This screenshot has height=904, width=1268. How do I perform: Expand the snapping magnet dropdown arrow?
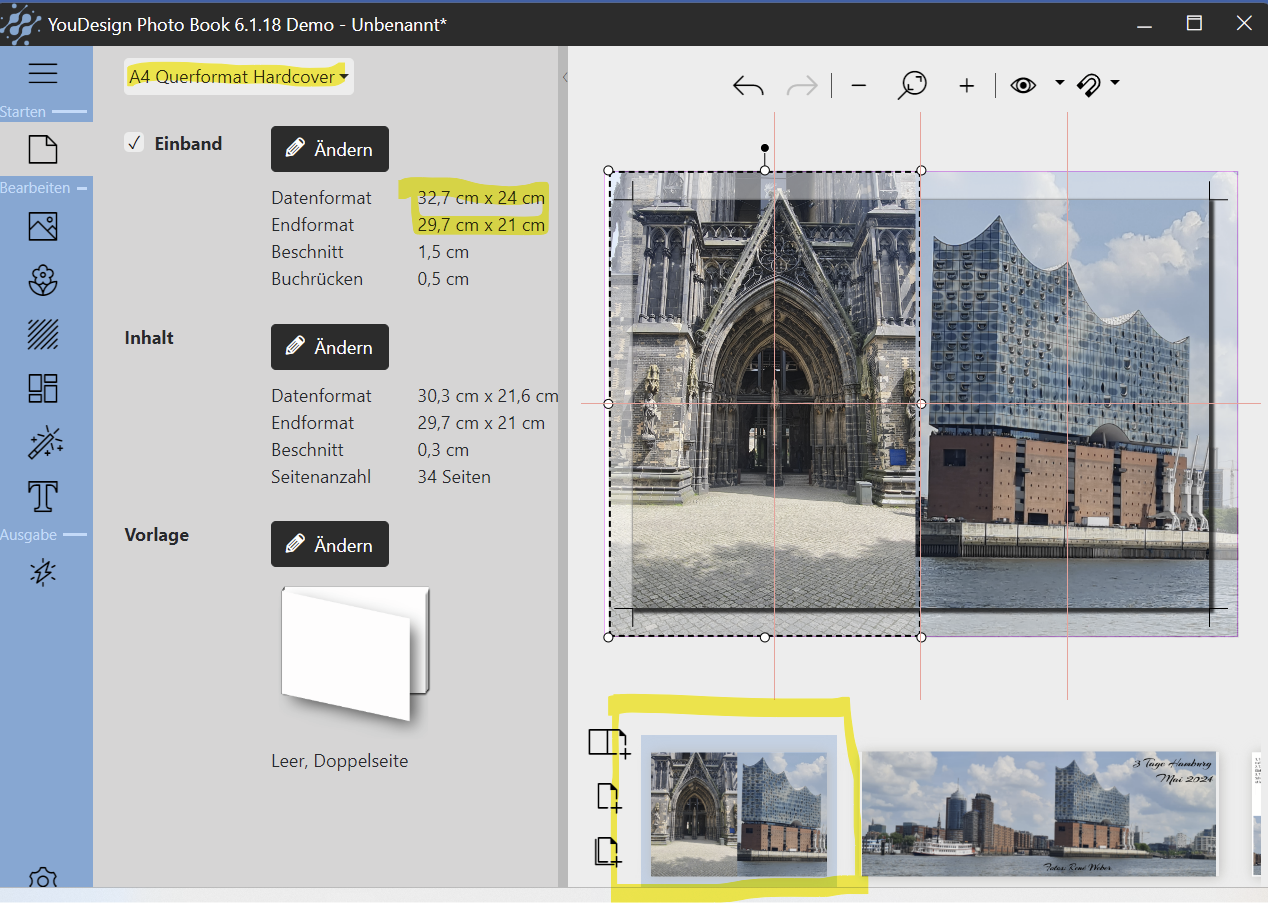1114,84
